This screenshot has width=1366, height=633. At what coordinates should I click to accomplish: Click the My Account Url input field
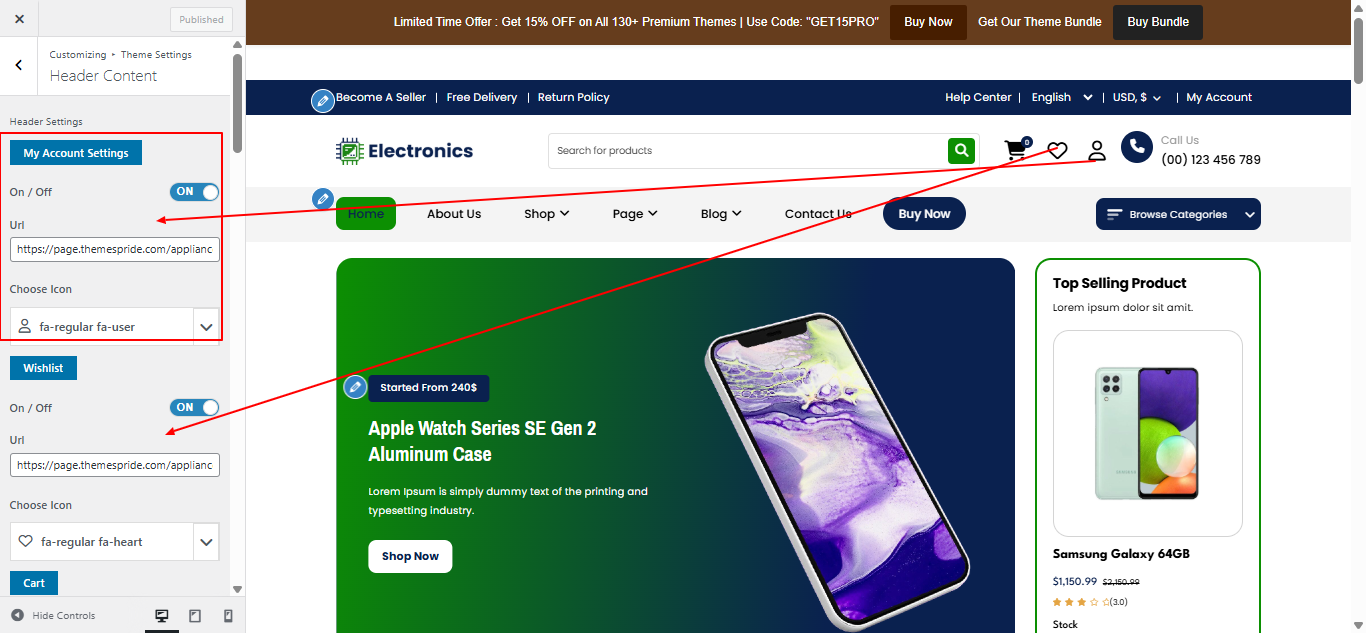click(115, 249)
